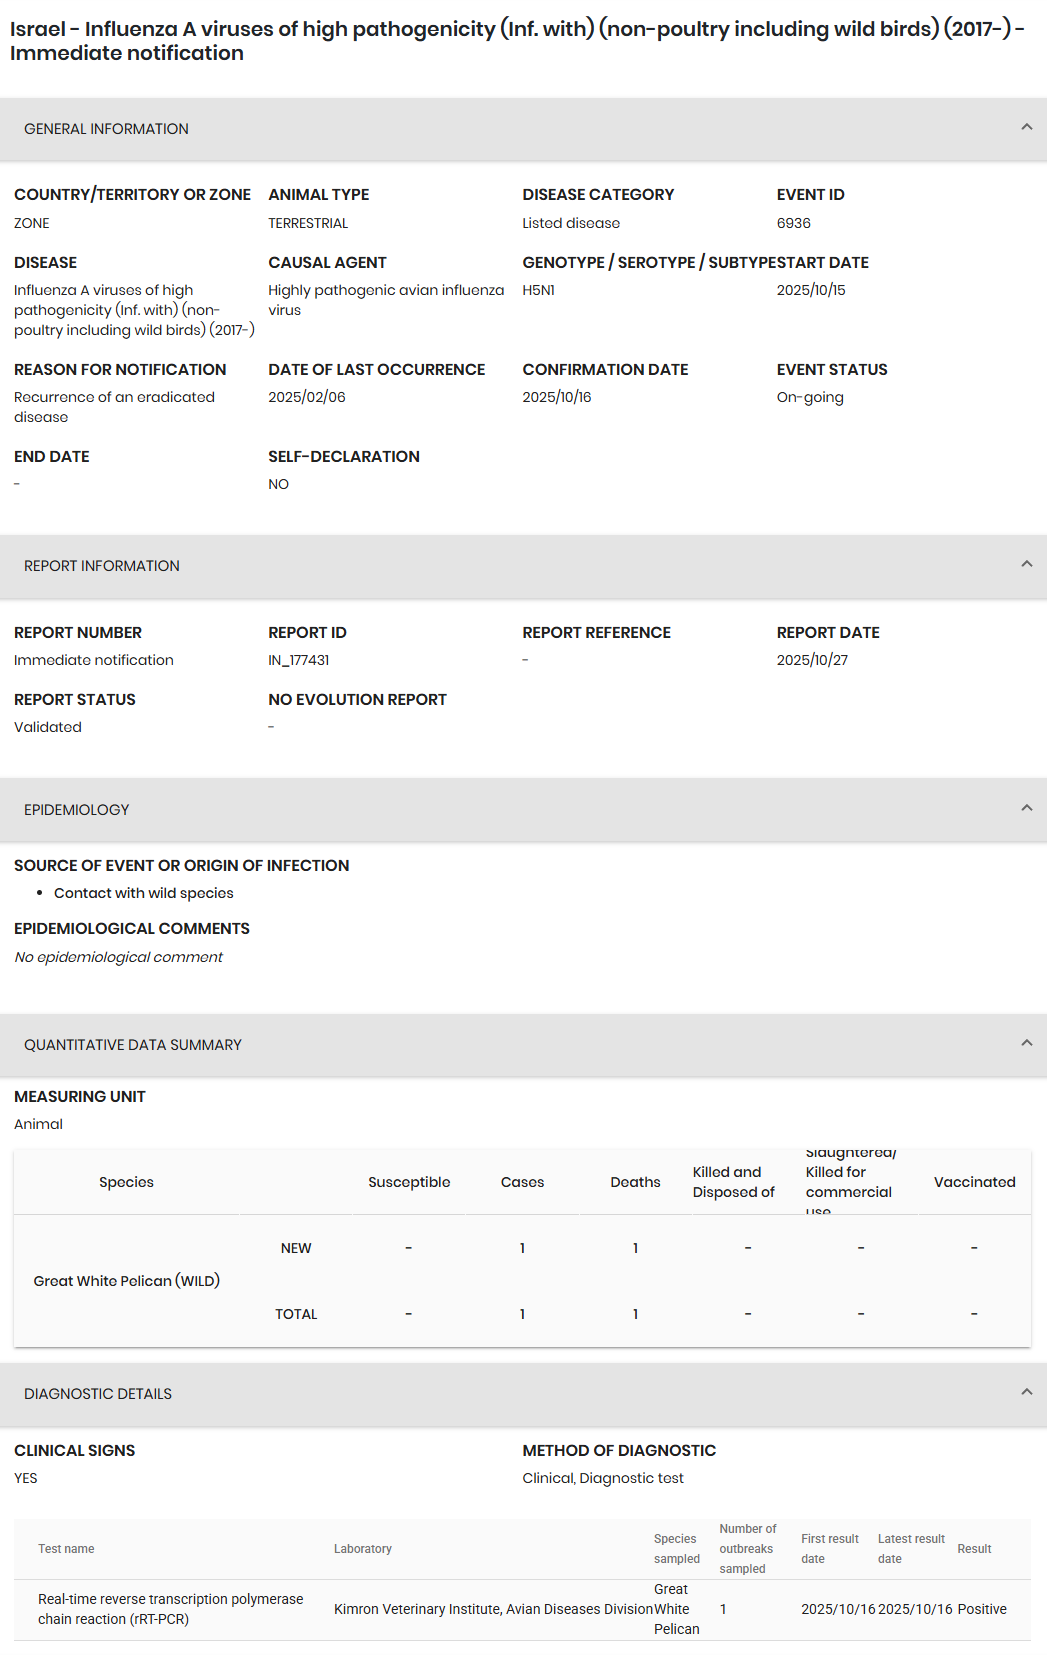Screen dimensions: 1047x1655
Task: Click the Report Information header title
Action: [102, 566]
